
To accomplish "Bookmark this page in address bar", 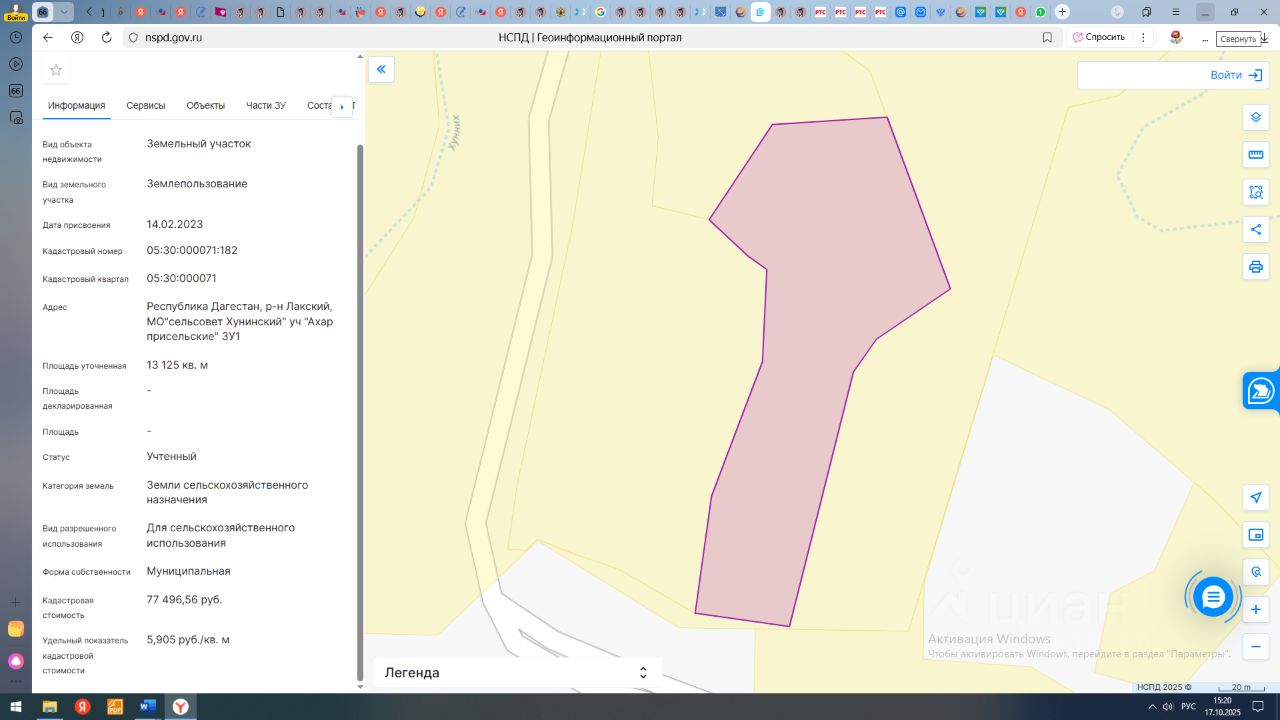I will [x=1047, y=37].
